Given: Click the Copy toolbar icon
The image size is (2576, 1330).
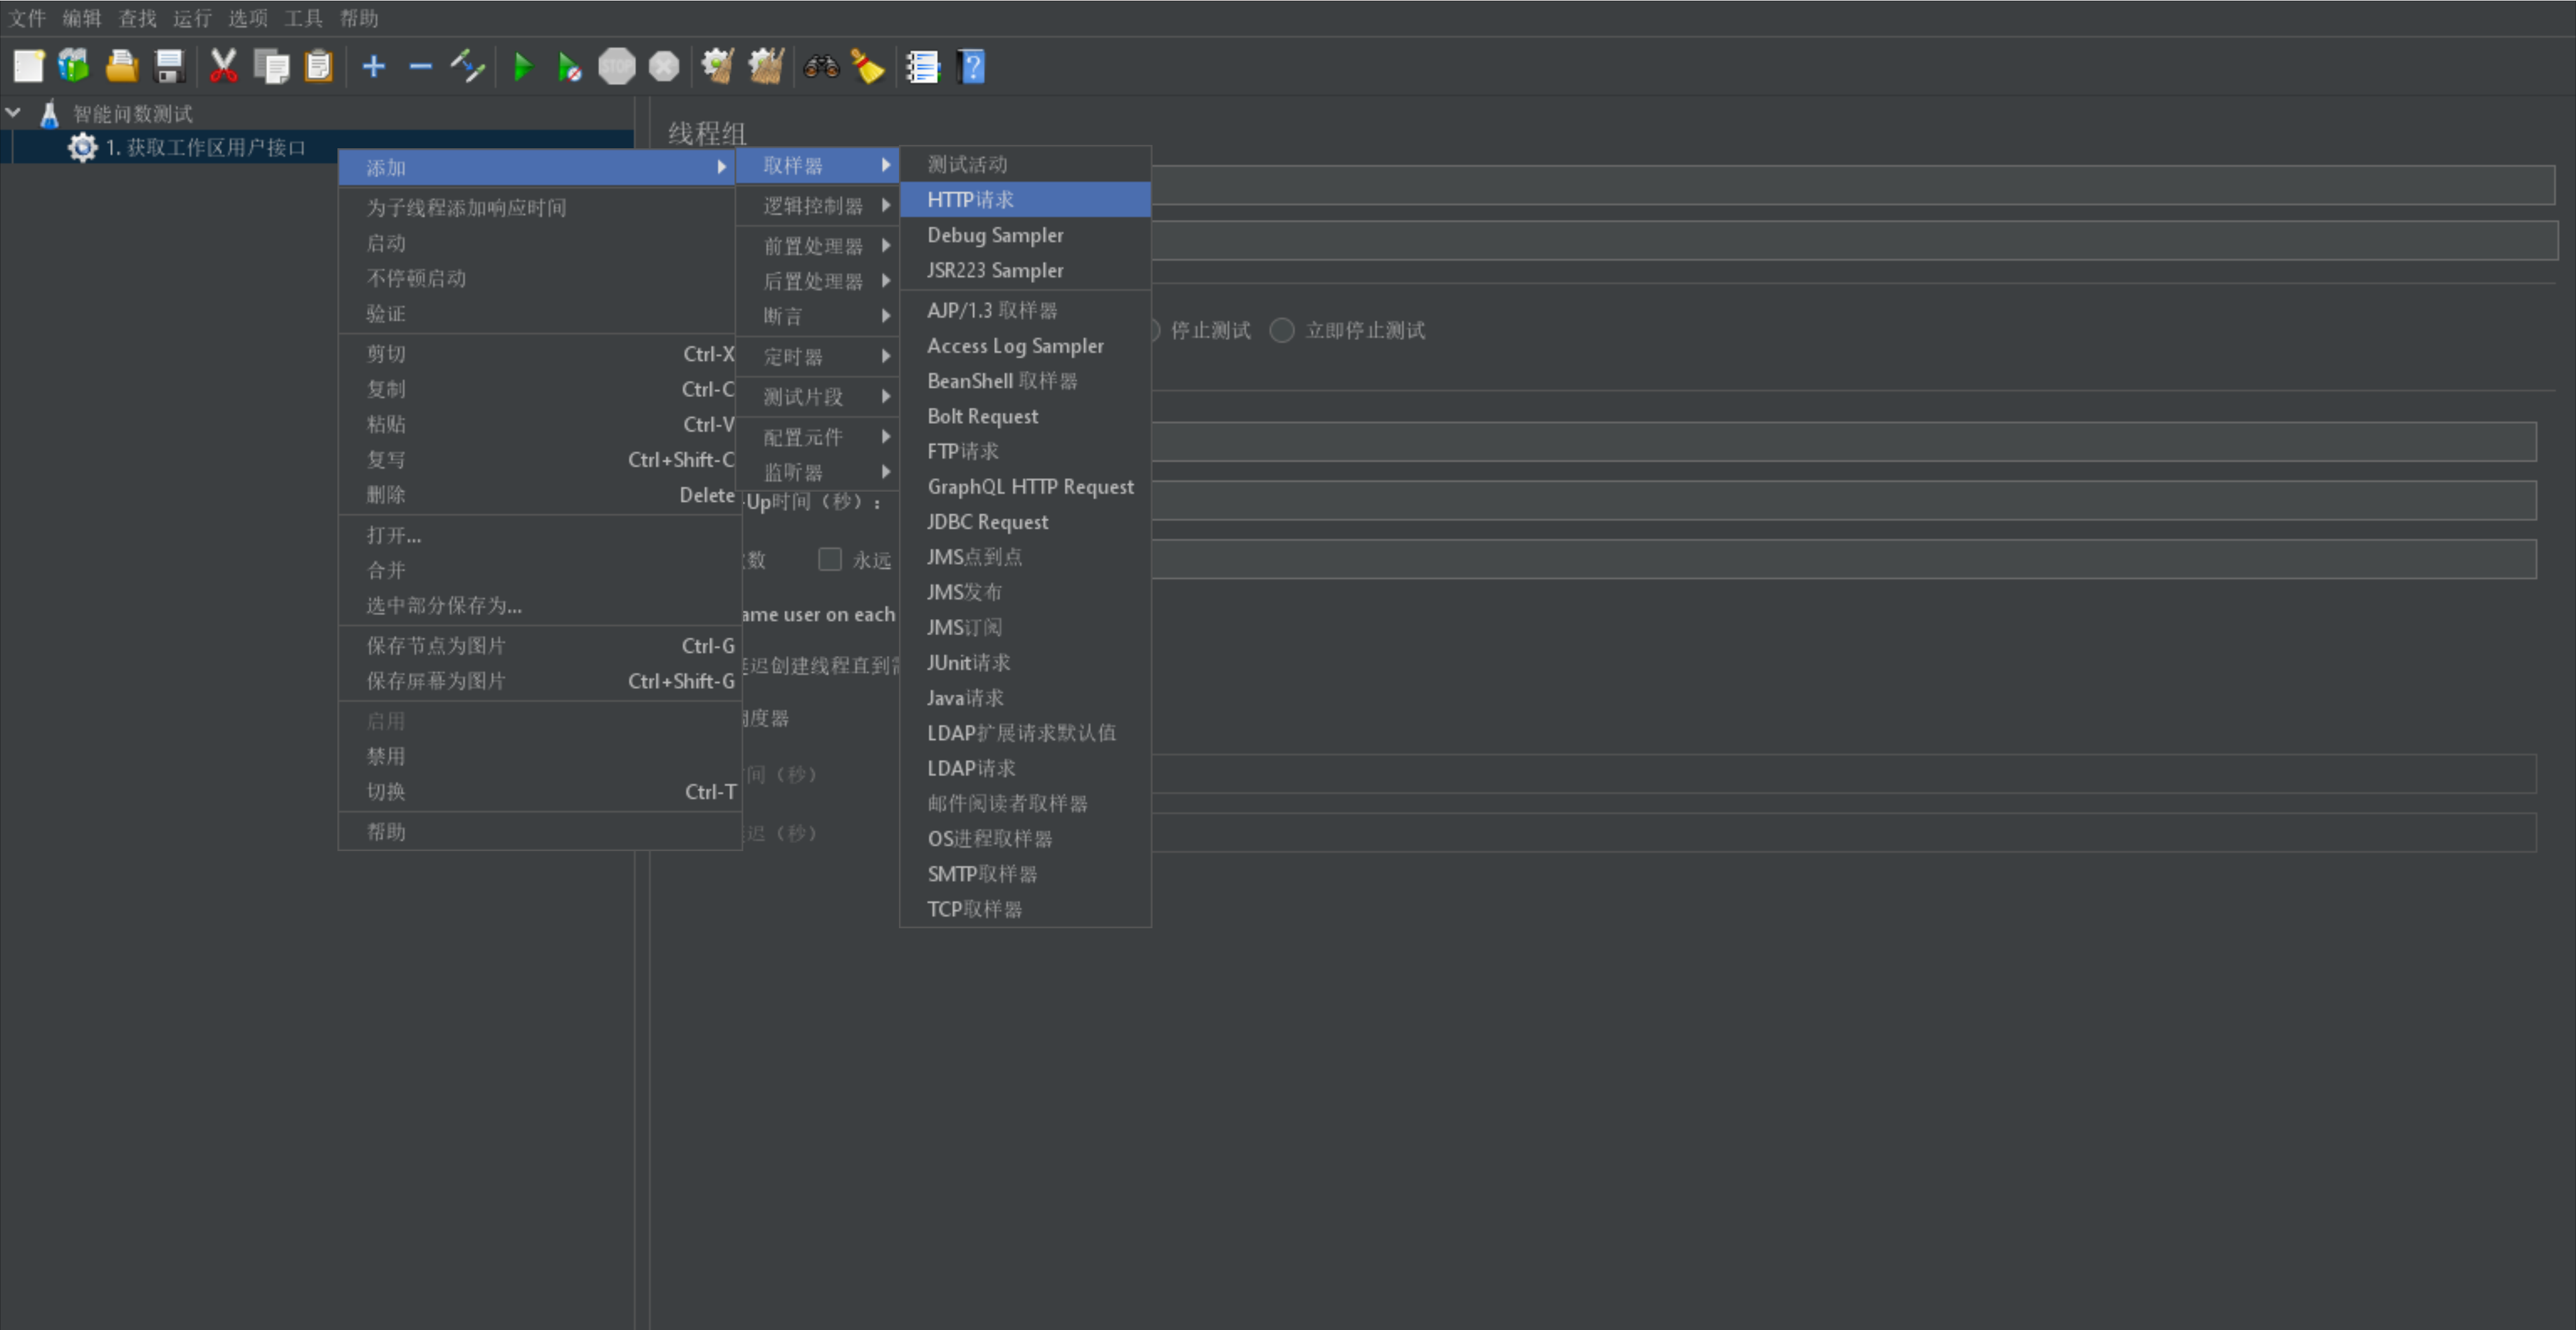Looking at the screenshot, I should tap(271, 67).
